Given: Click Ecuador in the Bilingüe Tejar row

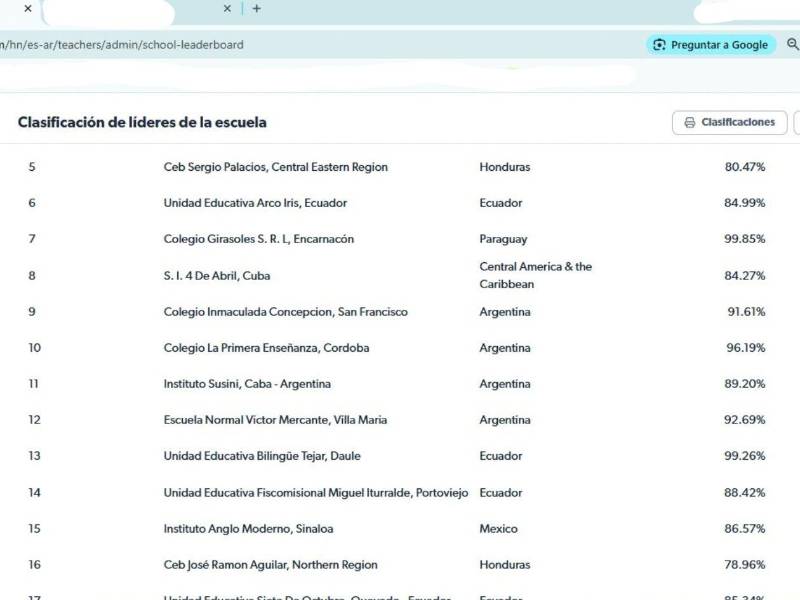Looking at the screenshot, I should click(501, 456).
